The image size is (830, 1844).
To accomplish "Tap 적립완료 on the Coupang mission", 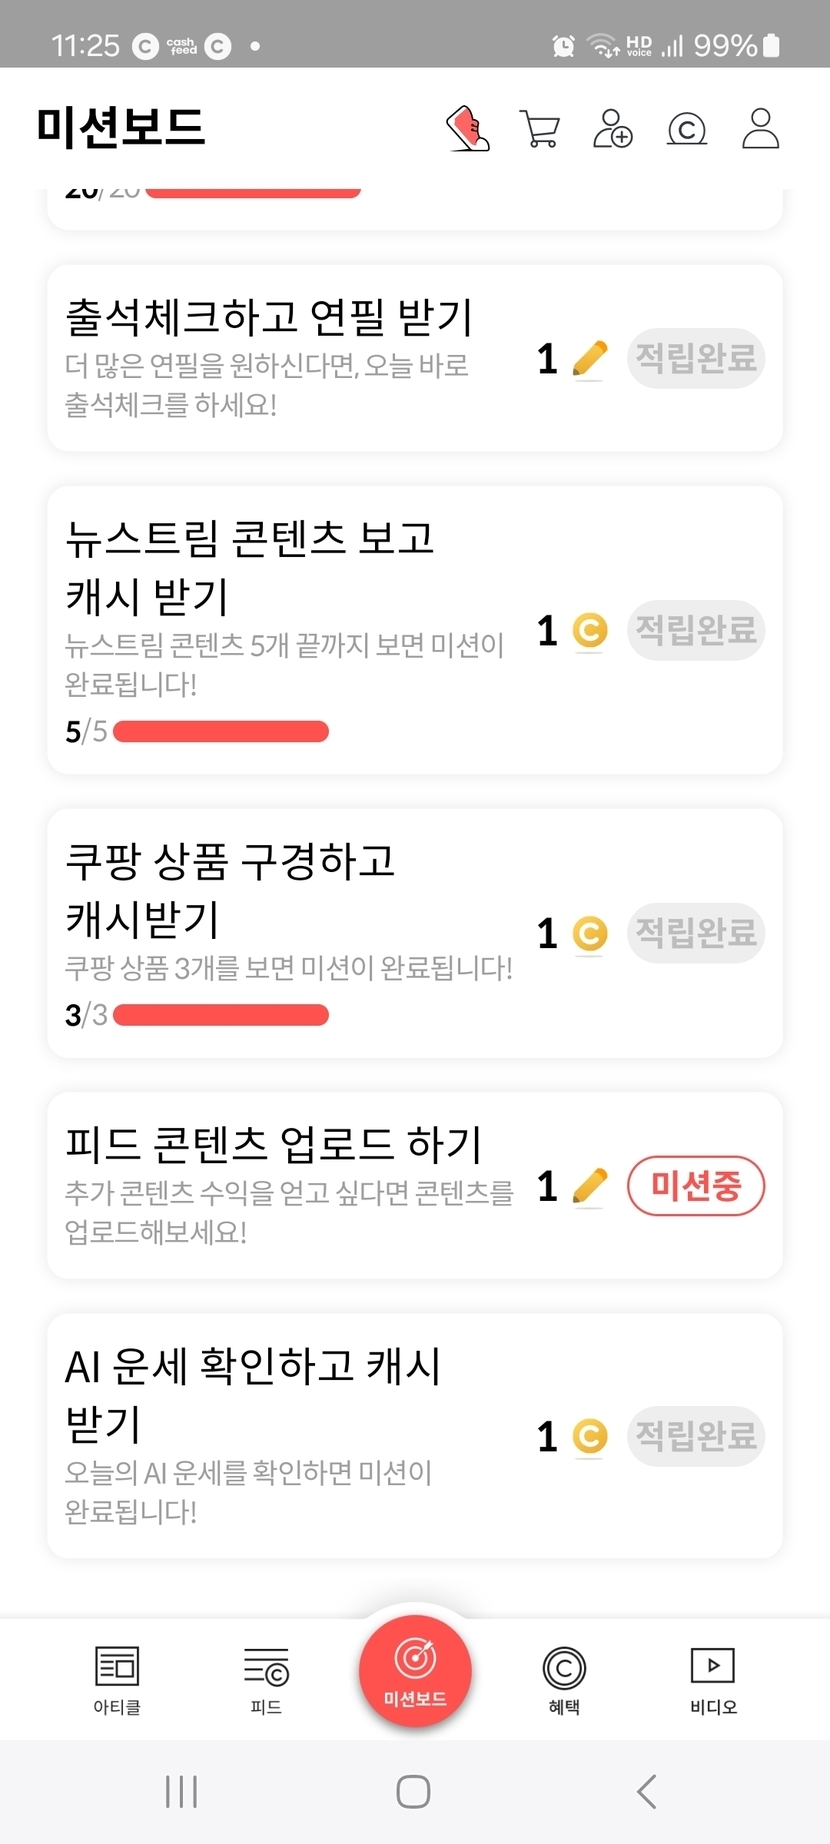I will (x=696, y=933).
